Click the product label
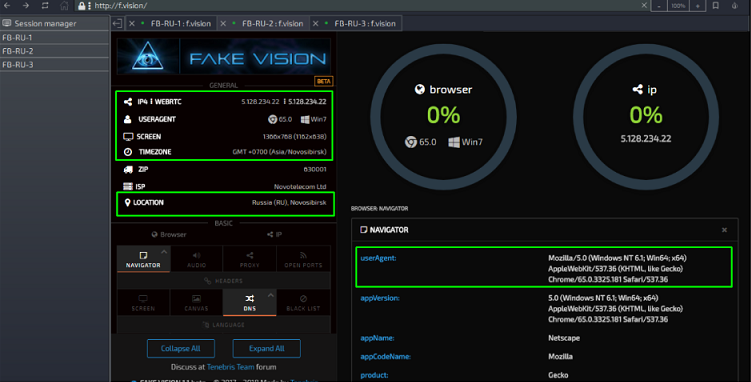The width and height of the screenshot is (751, 382). [374, 375]
